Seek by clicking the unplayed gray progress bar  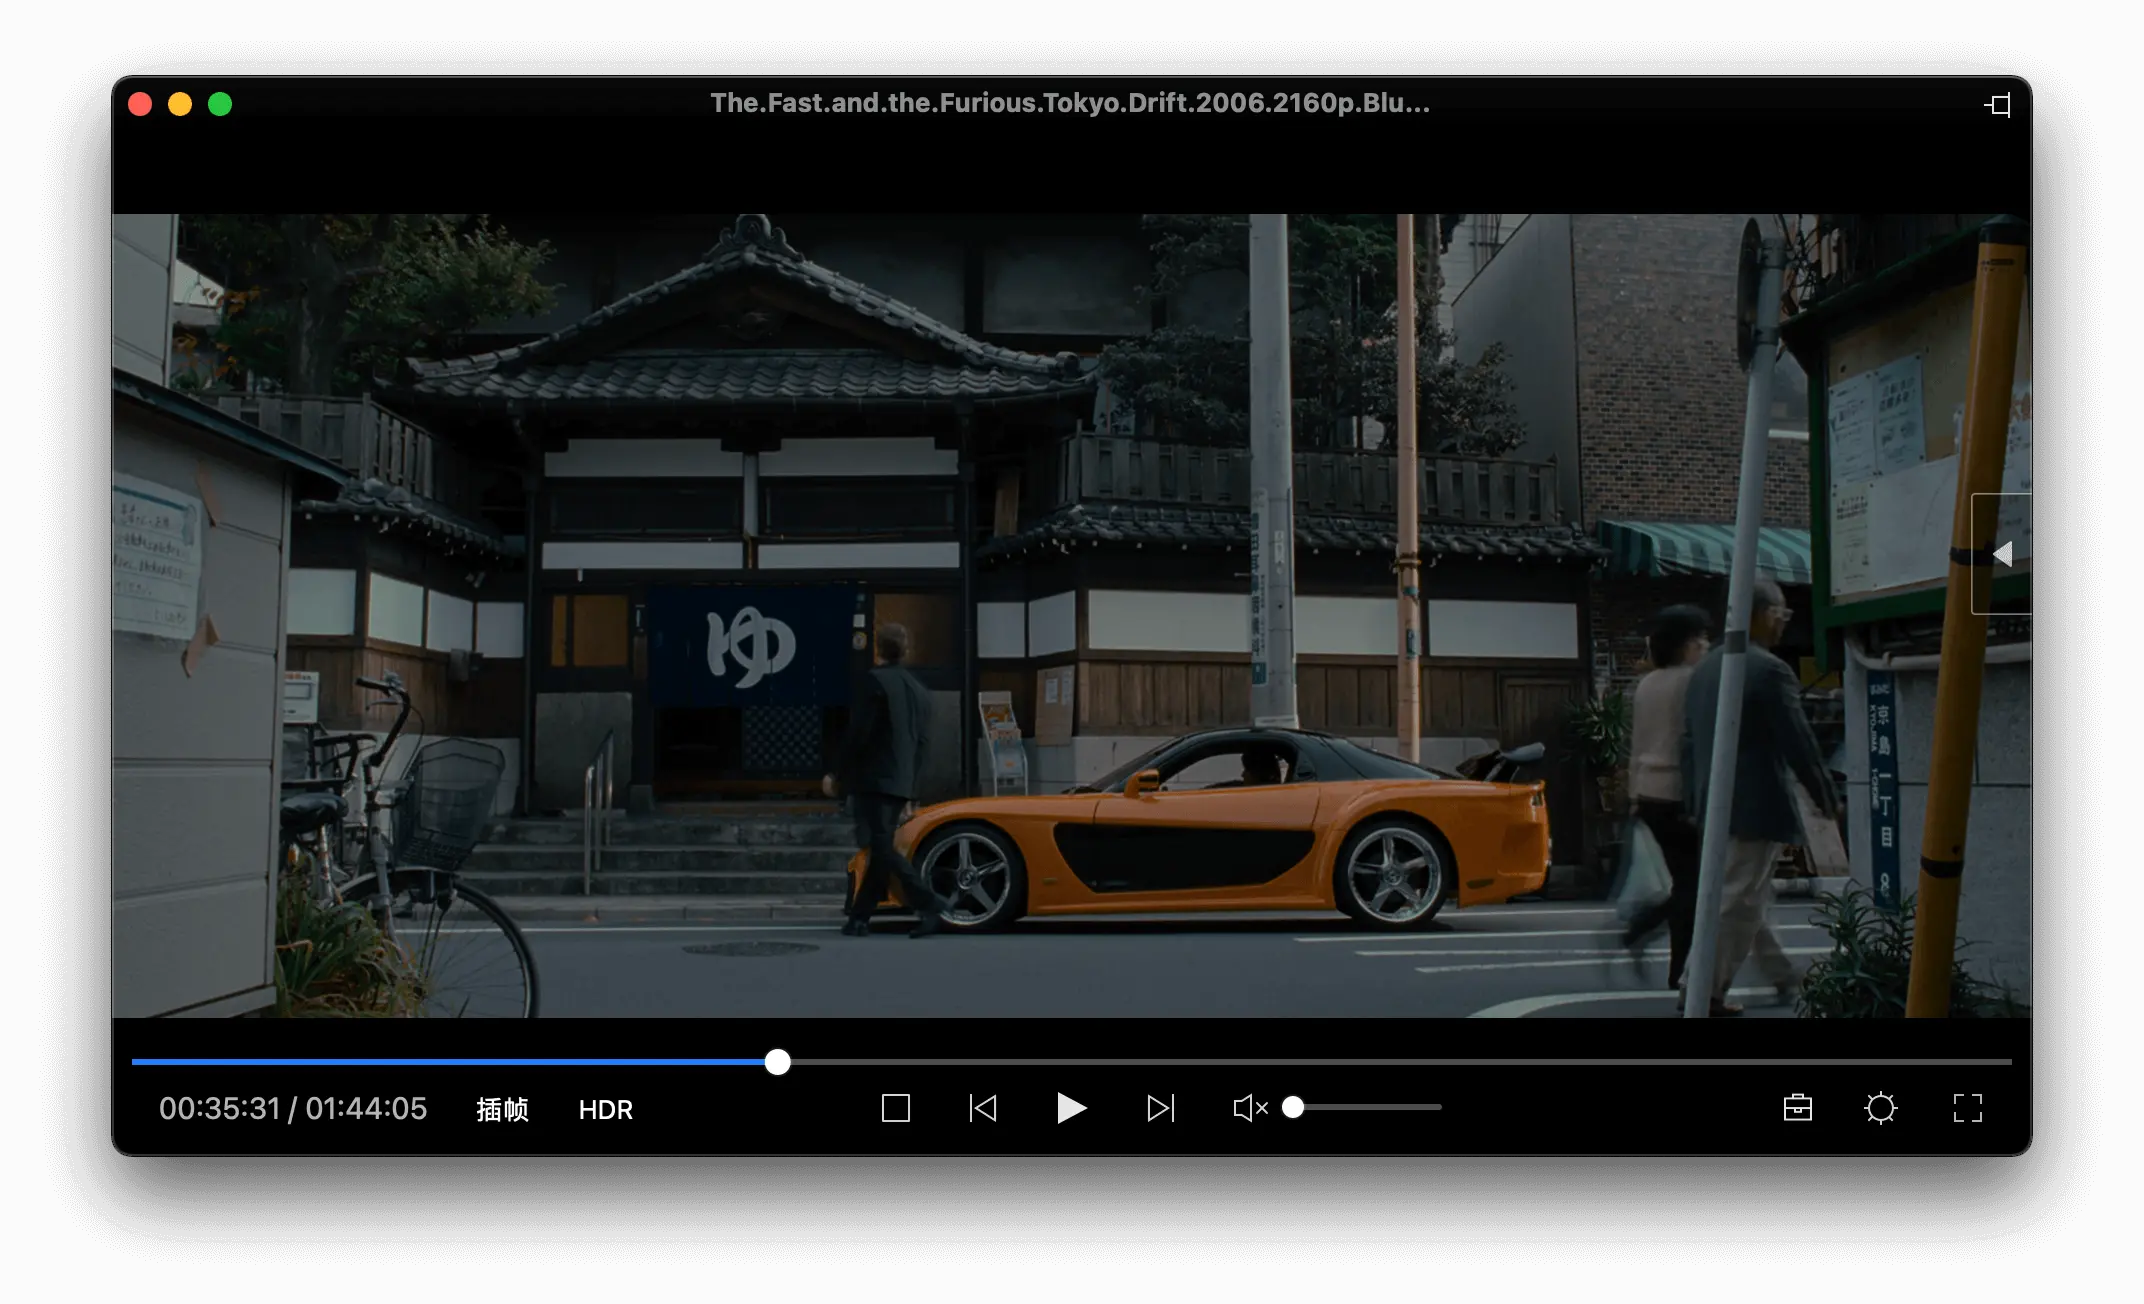coord(1400,1062)
